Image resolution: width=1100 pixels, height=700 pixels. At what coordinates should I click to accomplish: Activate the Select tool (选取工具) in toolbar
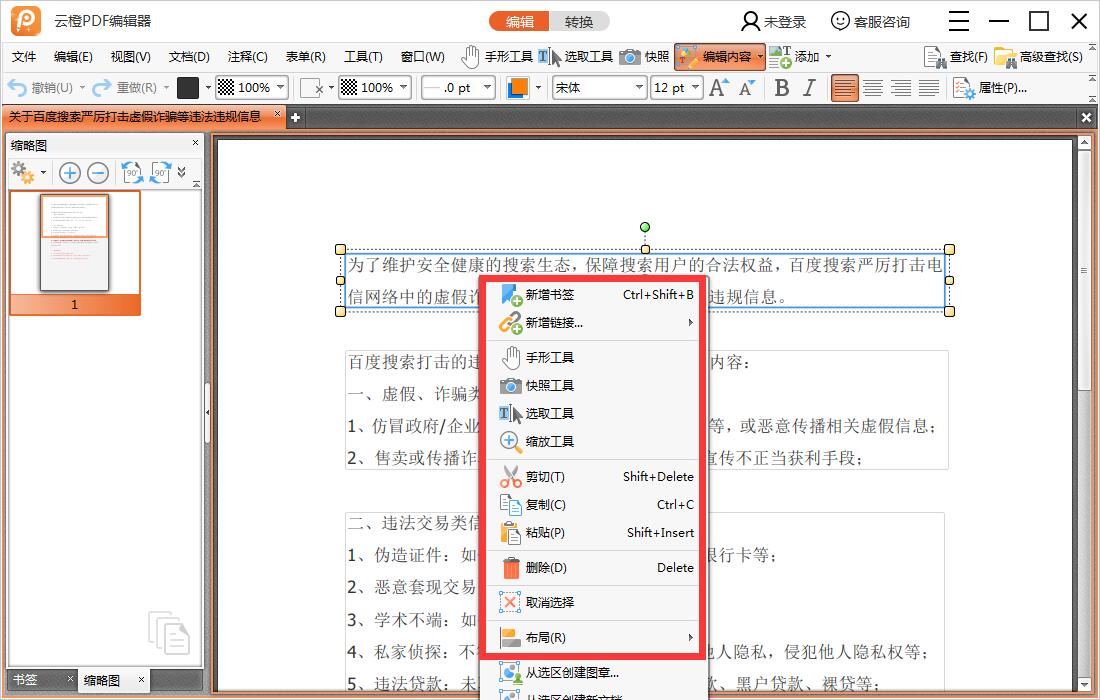tap(575, 57)
